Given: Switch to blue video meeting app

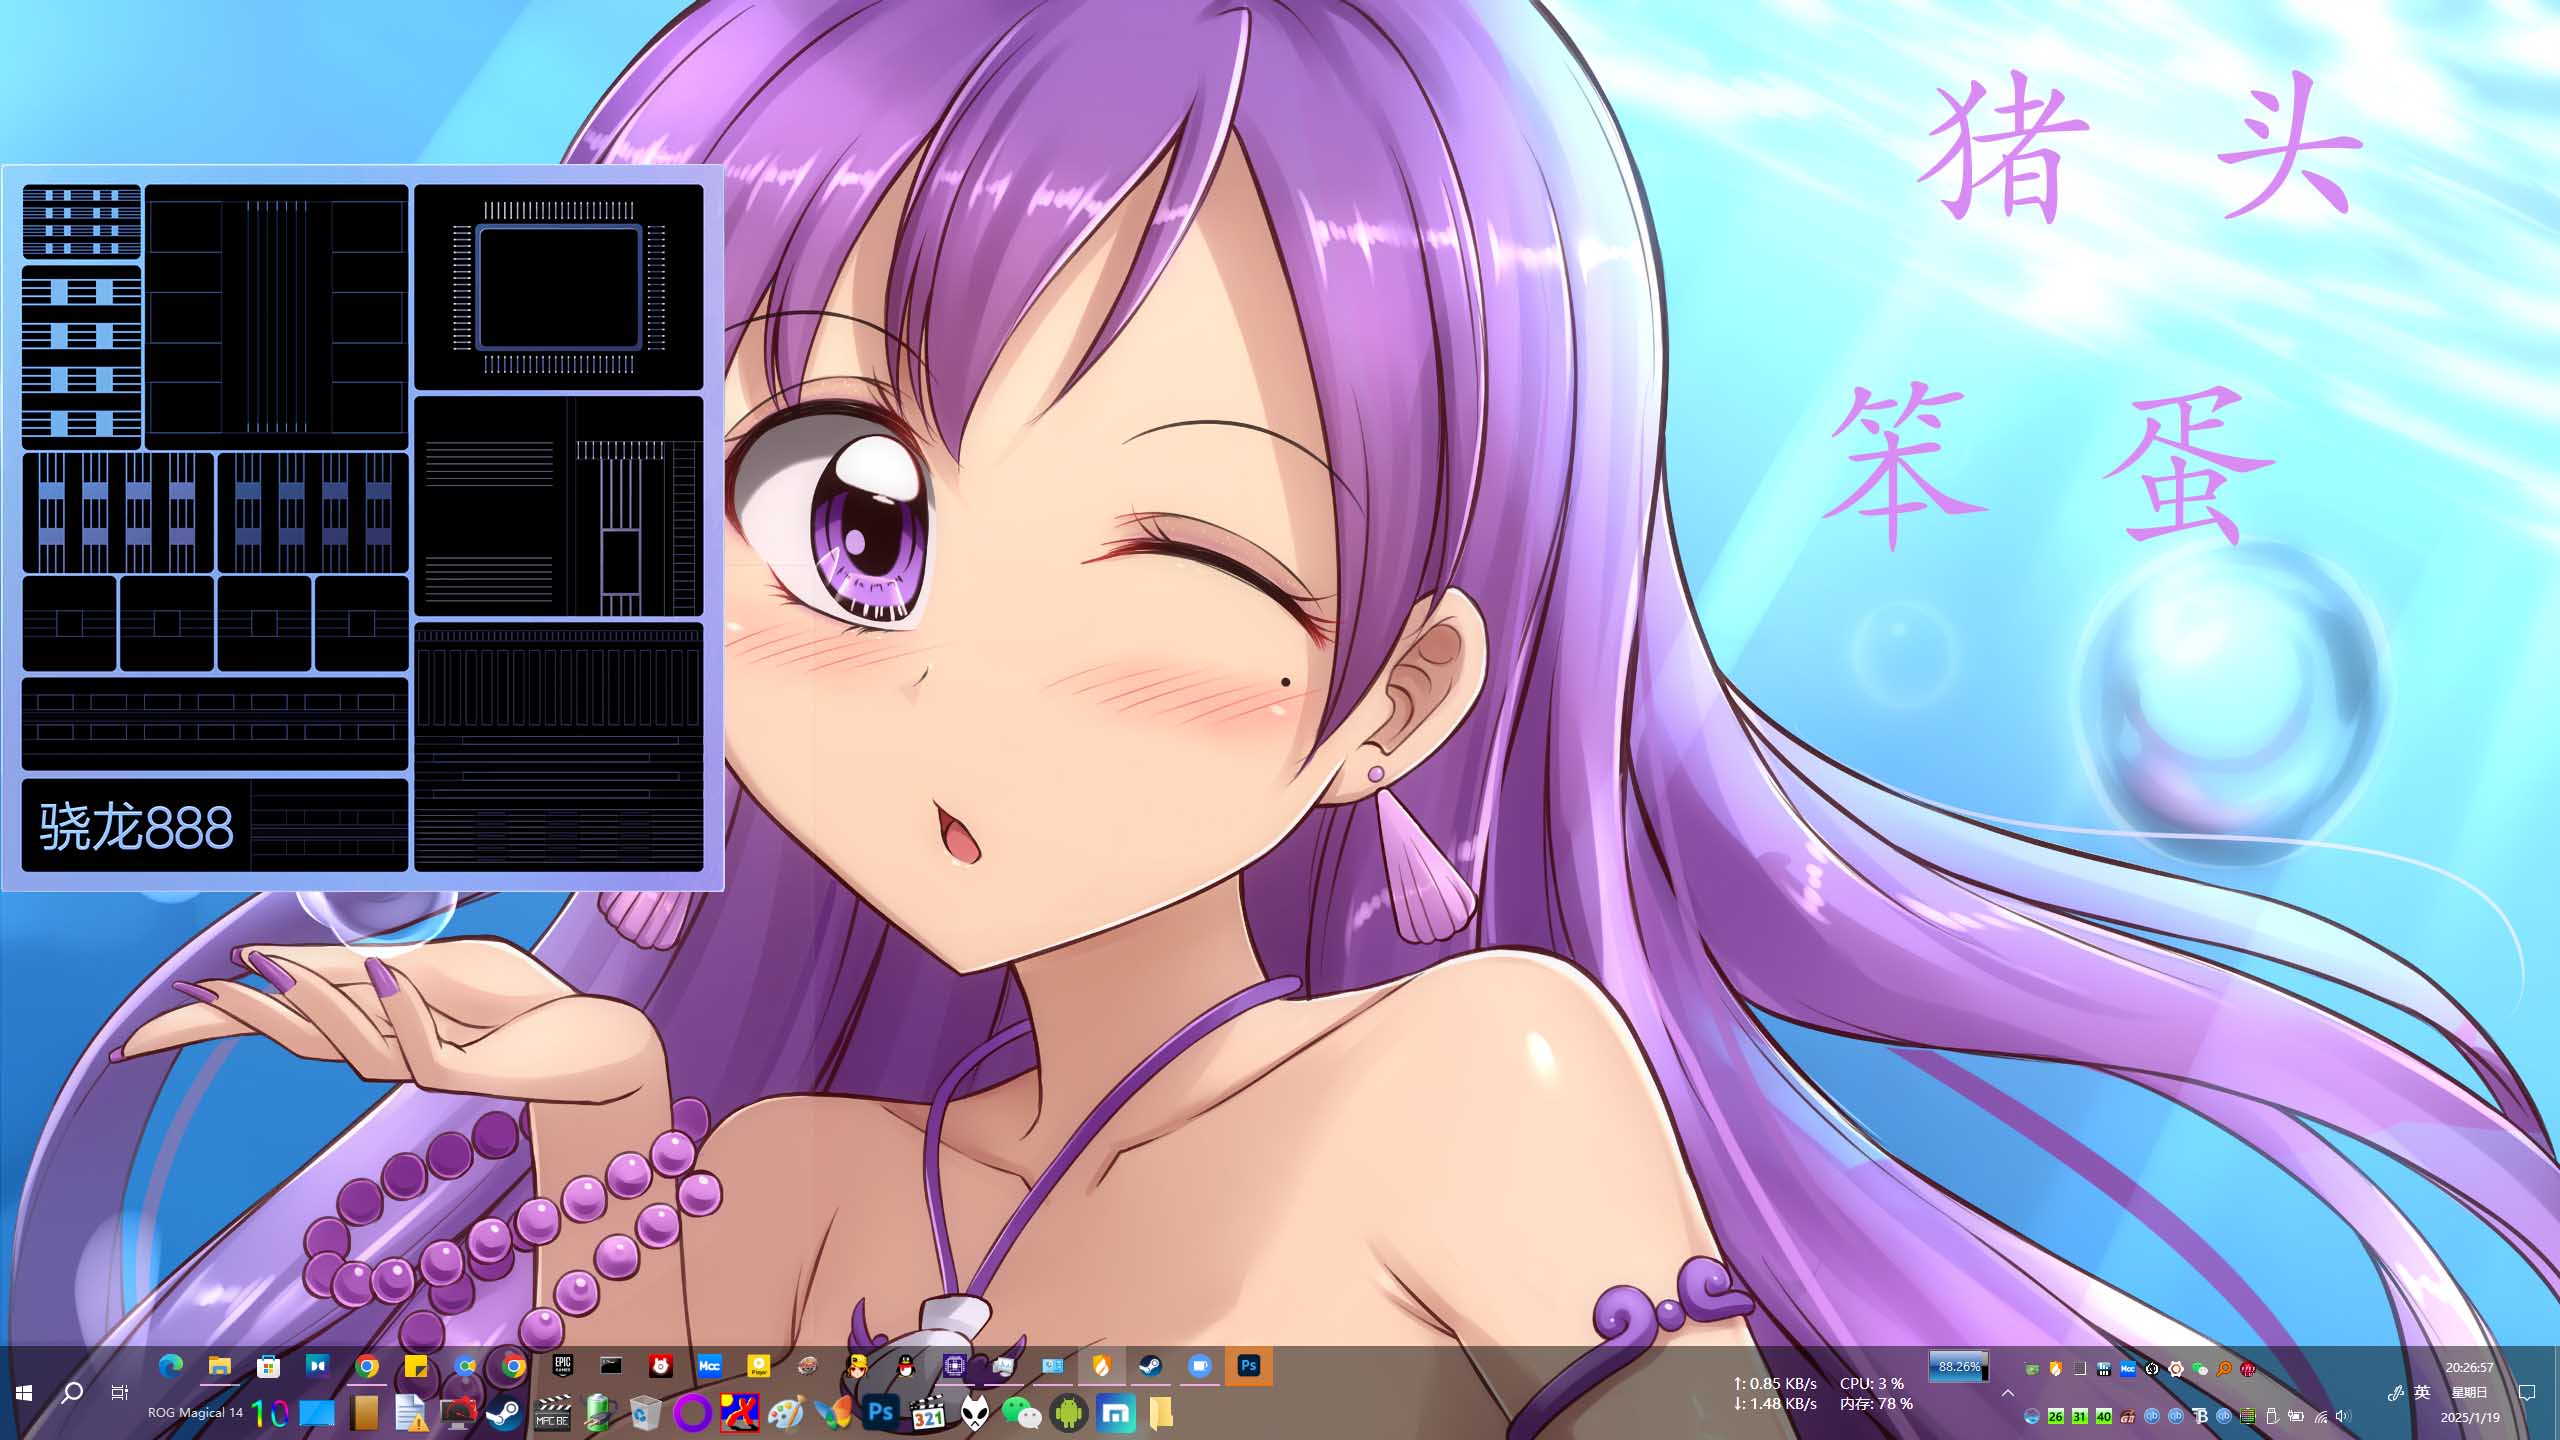Looking at the screenshot, I should (x=1200, y=1366).
